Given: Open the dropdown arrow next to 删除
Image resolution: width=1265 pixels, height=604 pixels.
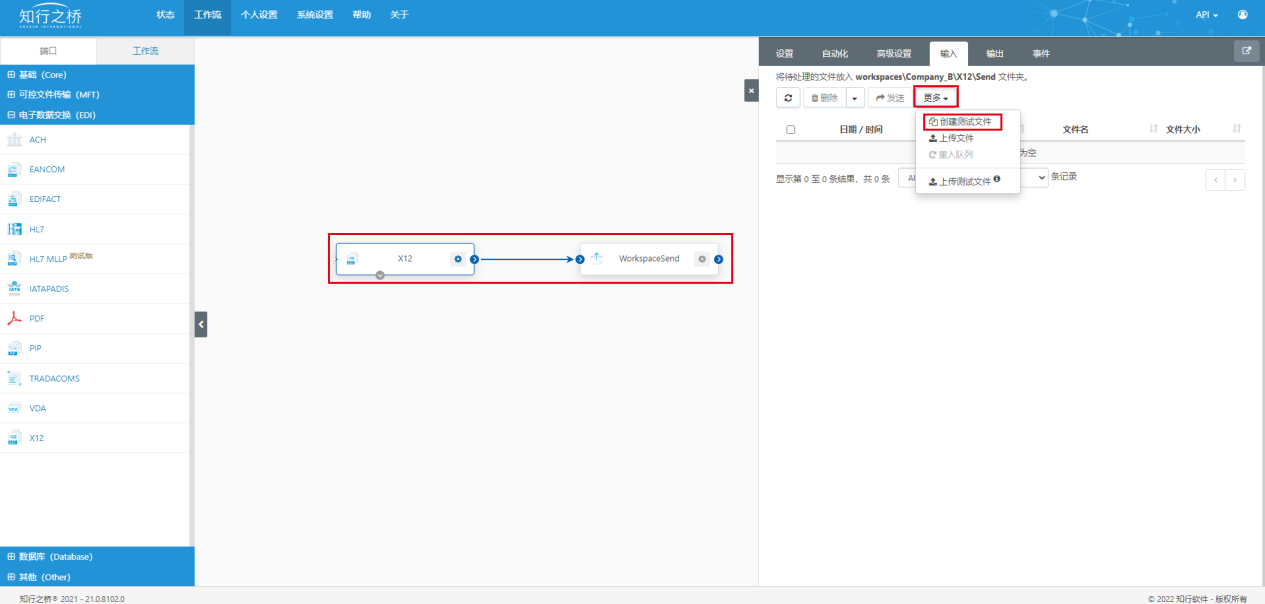Looking at the screenshot, I should [x=854, y=98].
